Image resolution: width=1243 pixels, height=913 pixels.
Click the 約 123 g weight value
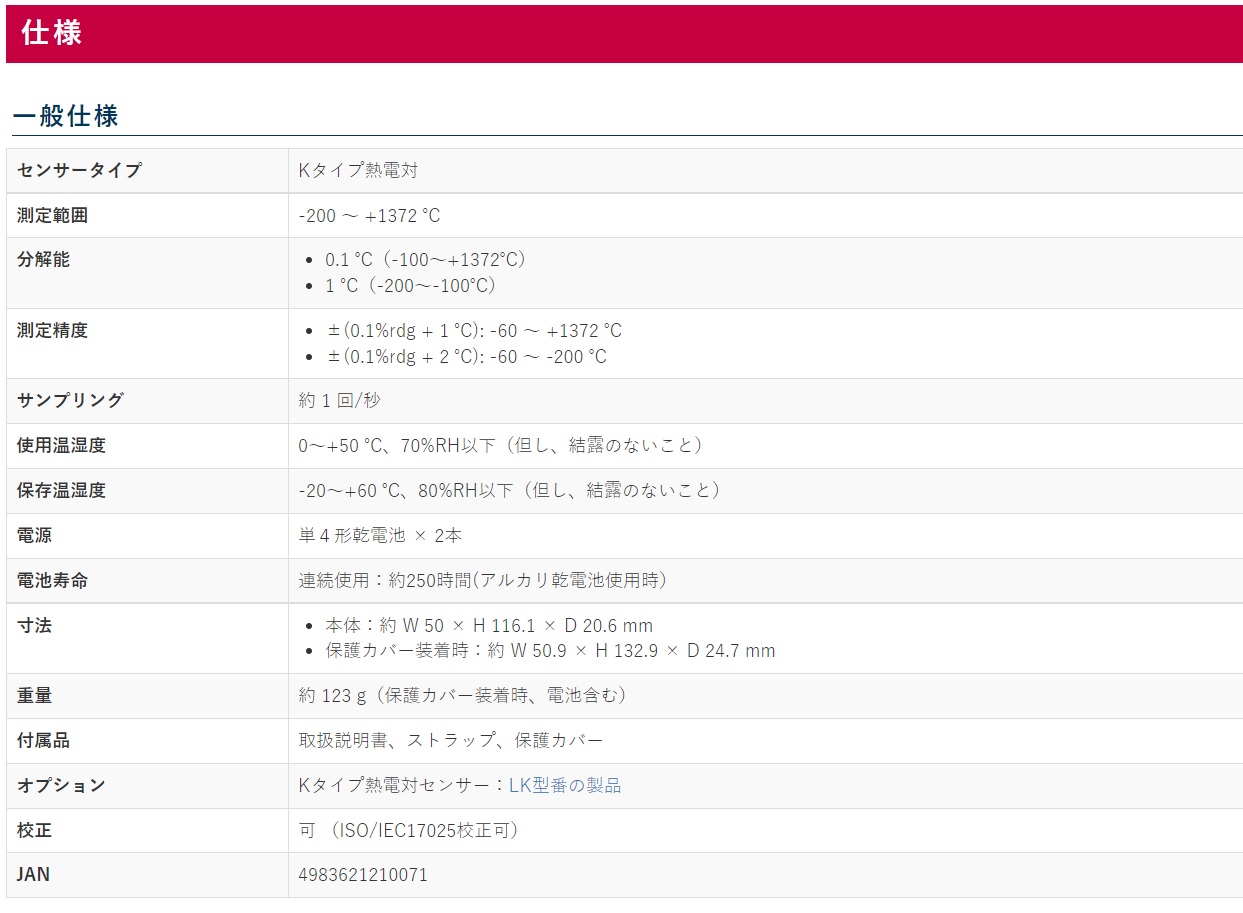click(x=462, y=695)
